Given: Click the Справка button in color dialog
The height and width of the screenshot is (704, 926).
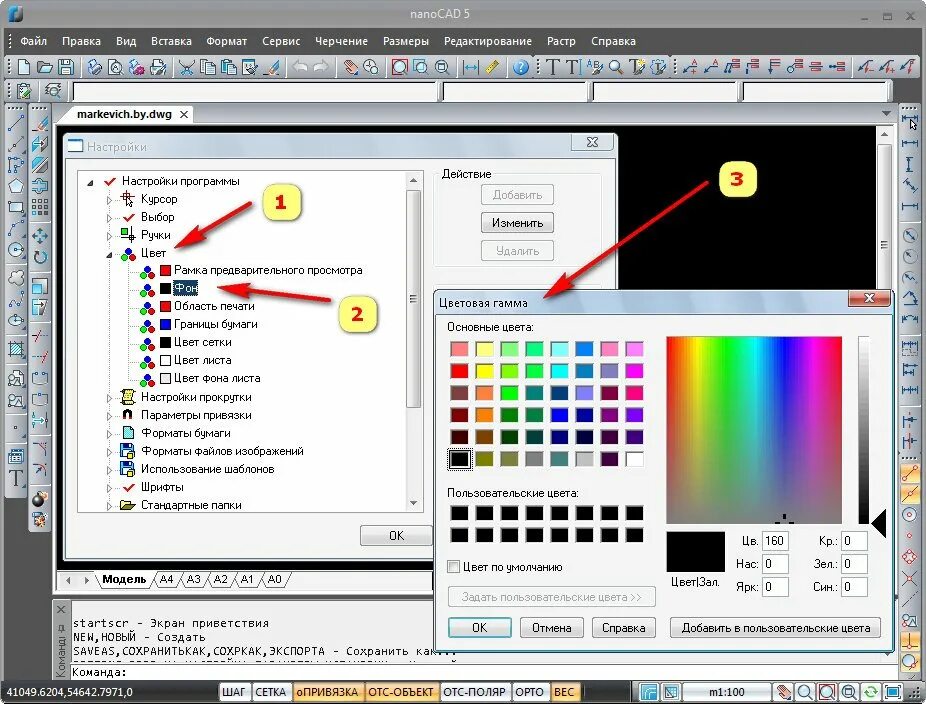Looking at the screenshot, I should [x=624, y=627].
